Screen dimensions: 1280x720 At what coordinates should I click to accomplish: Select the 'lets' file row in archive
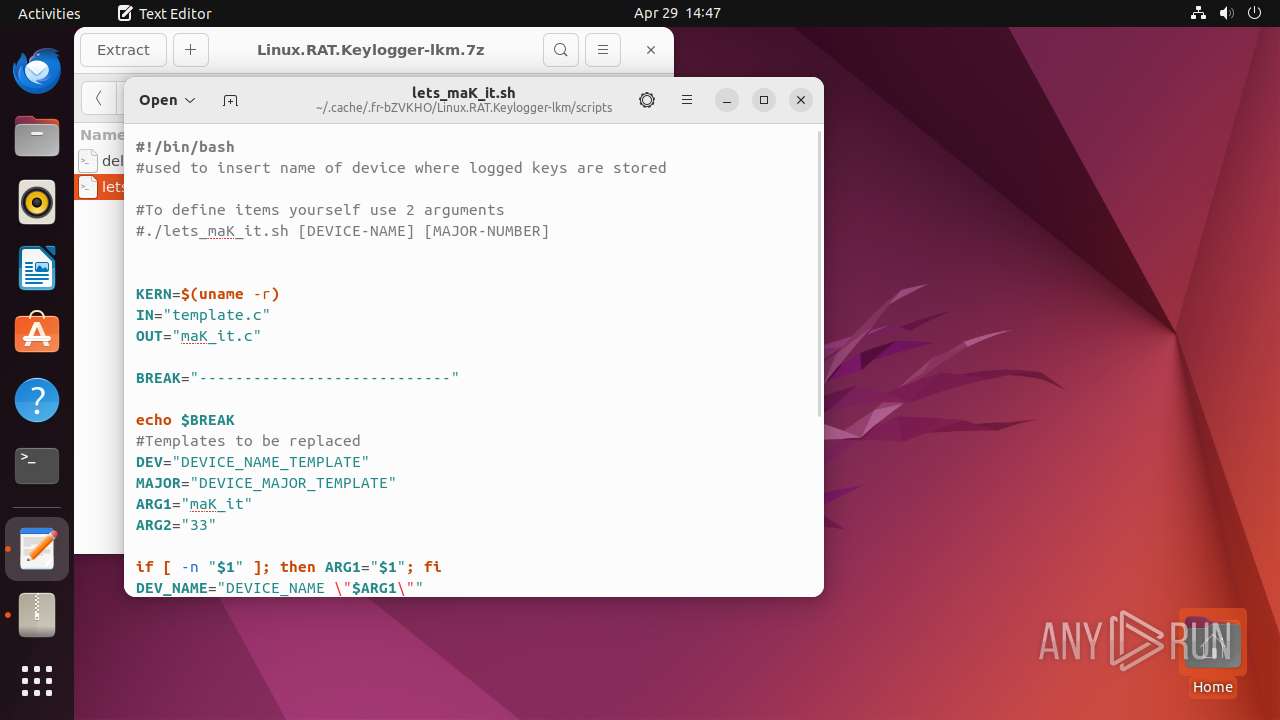(99, 187)
